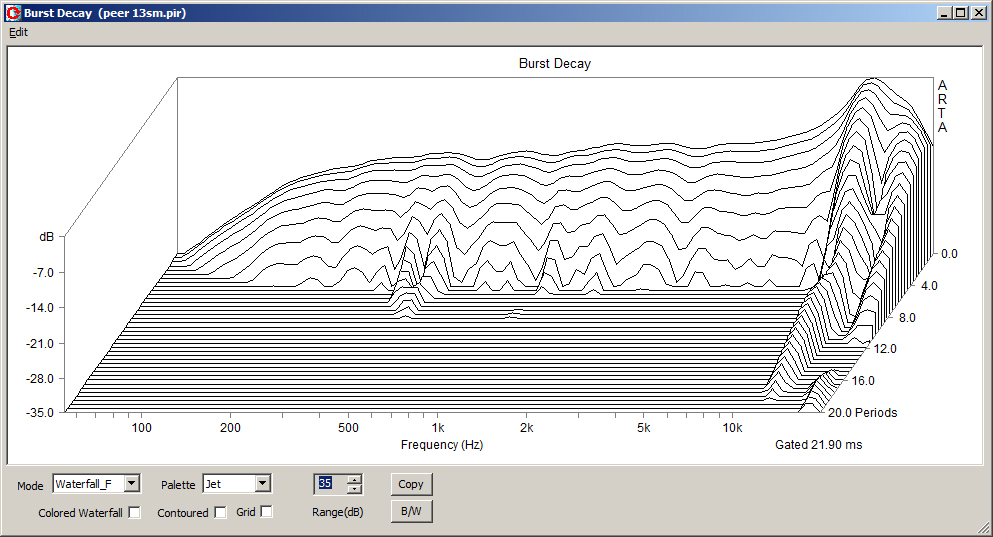Decrease range with the spinner down arrow
The image size is (993, 537).
click(x=354, y=489)
